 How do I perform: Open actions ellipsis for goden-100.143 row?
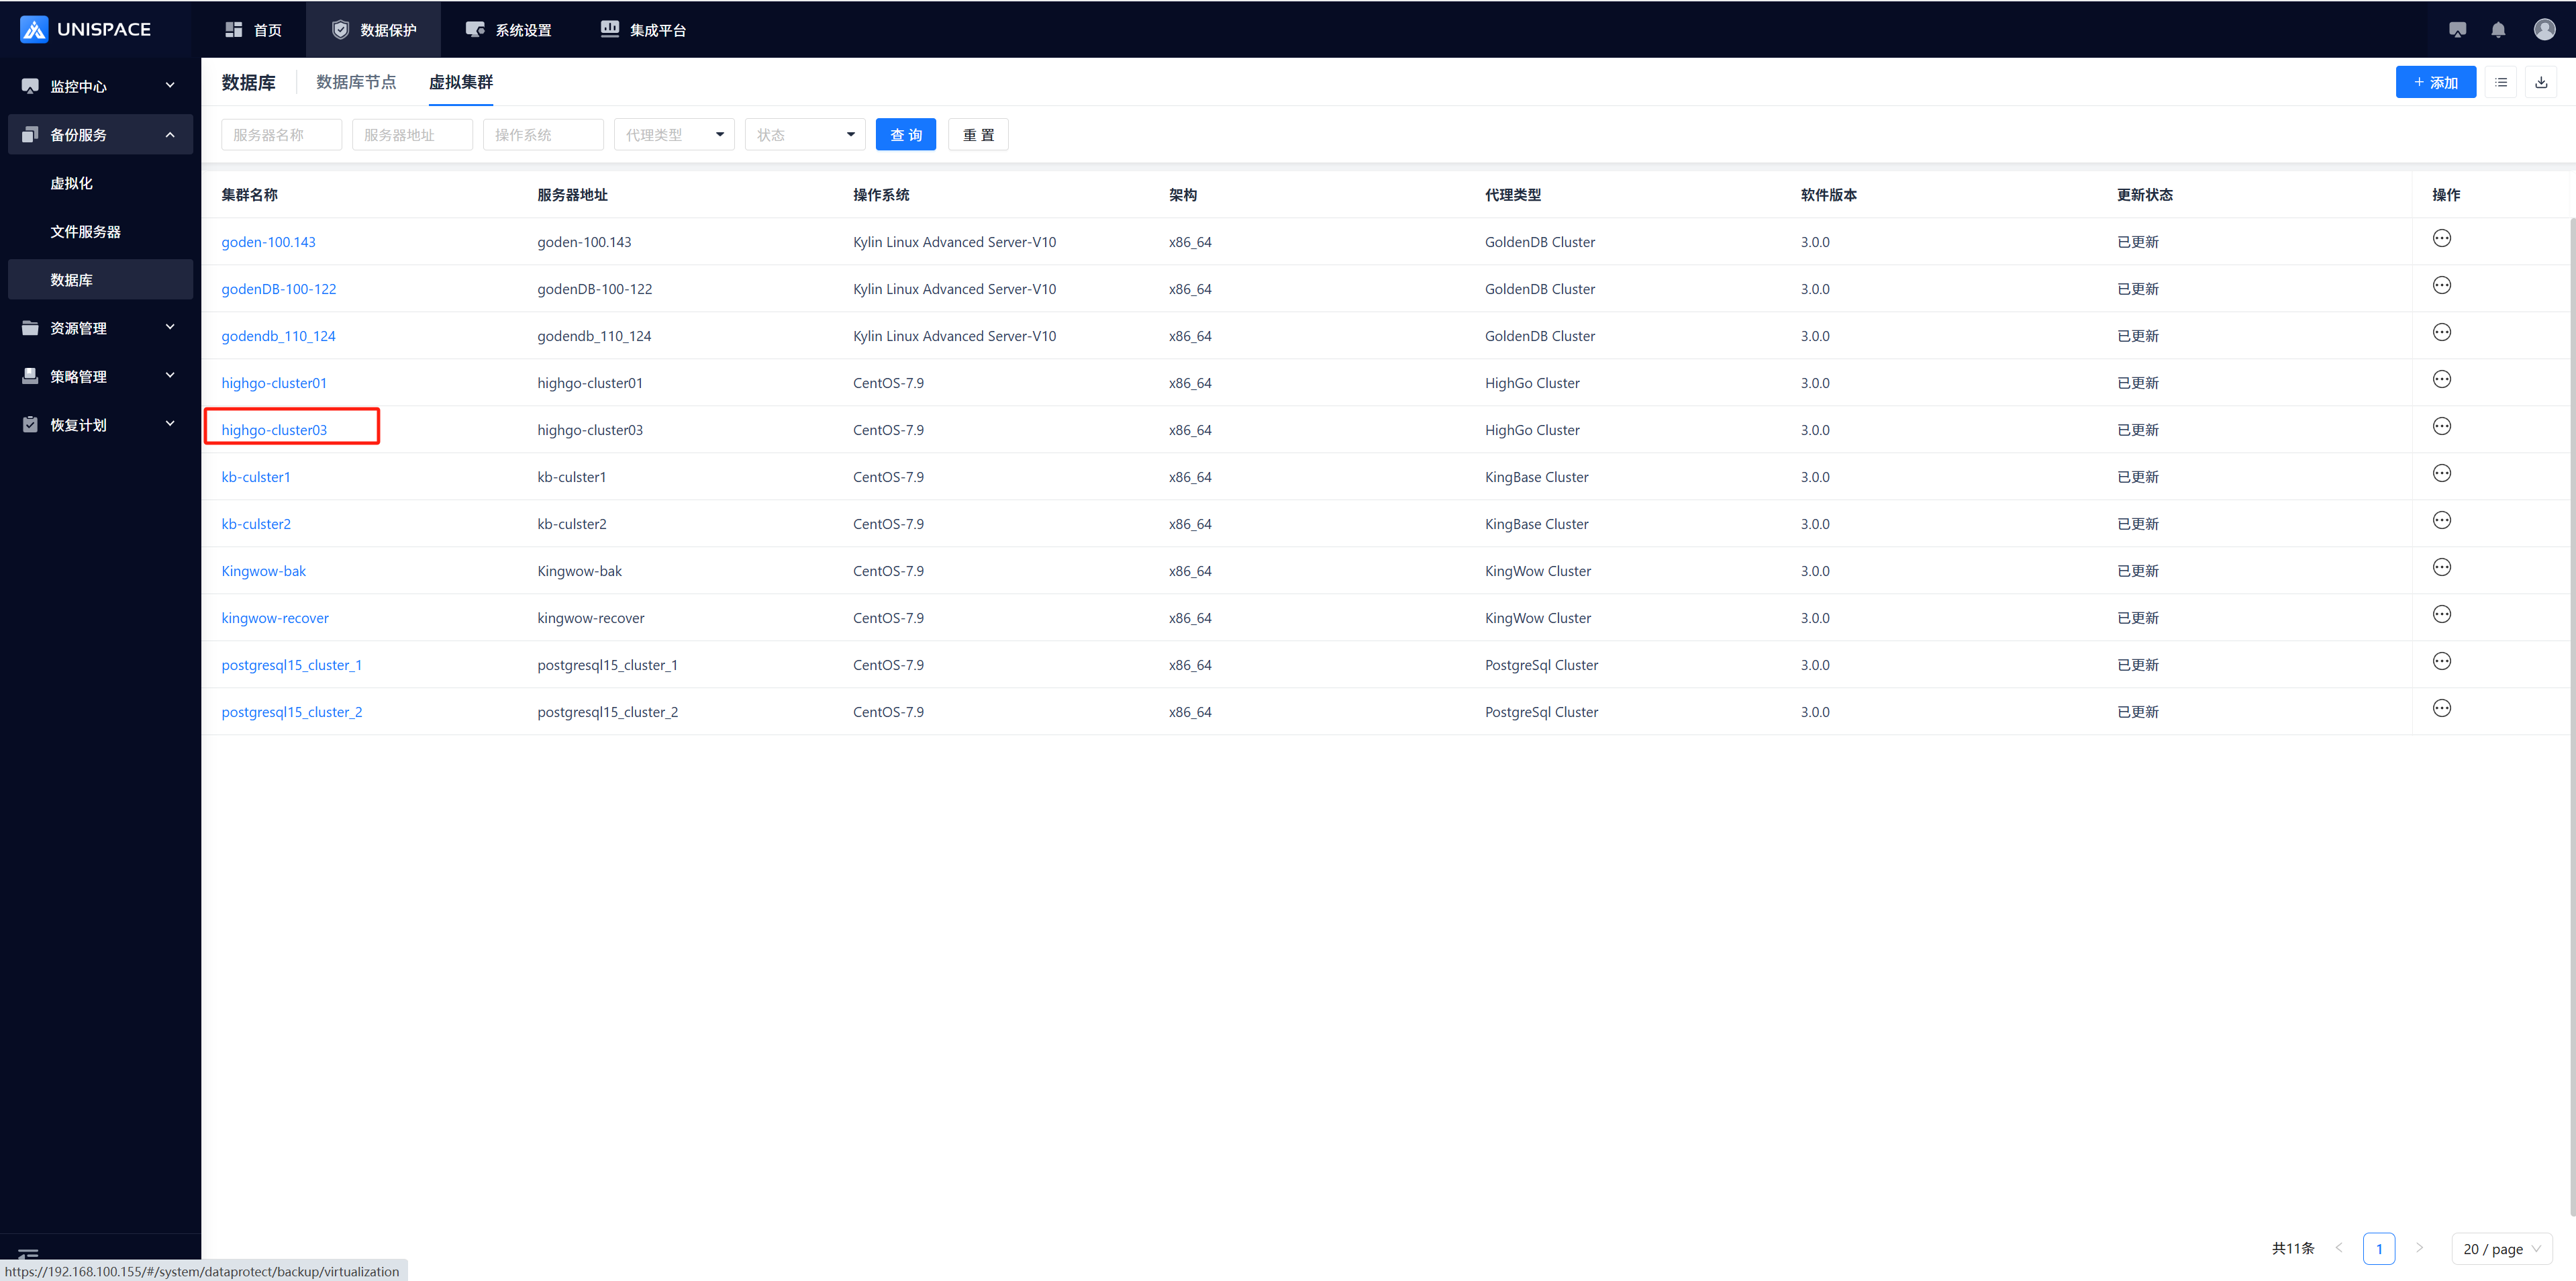click(2441, 239)
